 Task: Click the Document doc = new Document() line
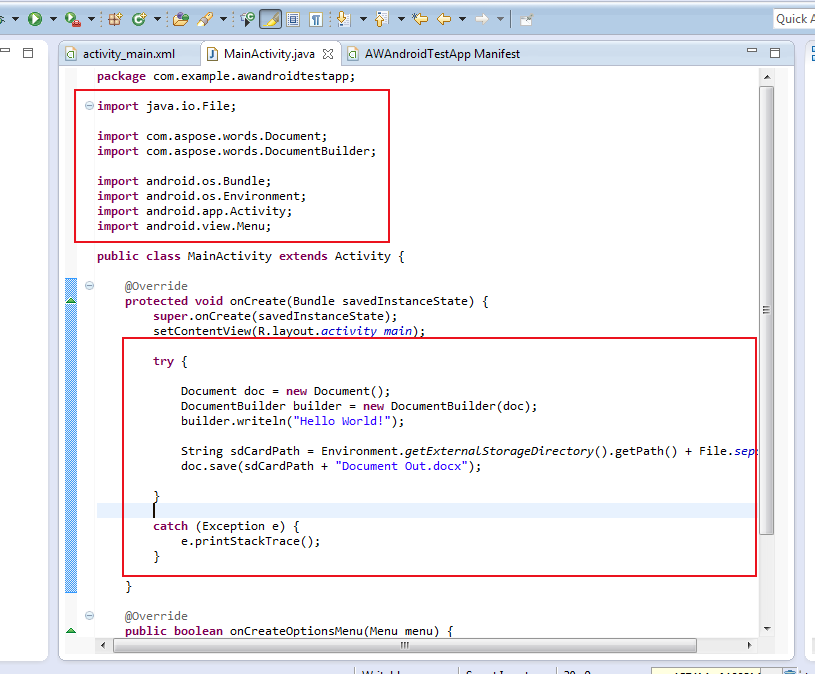coord(285,391)
